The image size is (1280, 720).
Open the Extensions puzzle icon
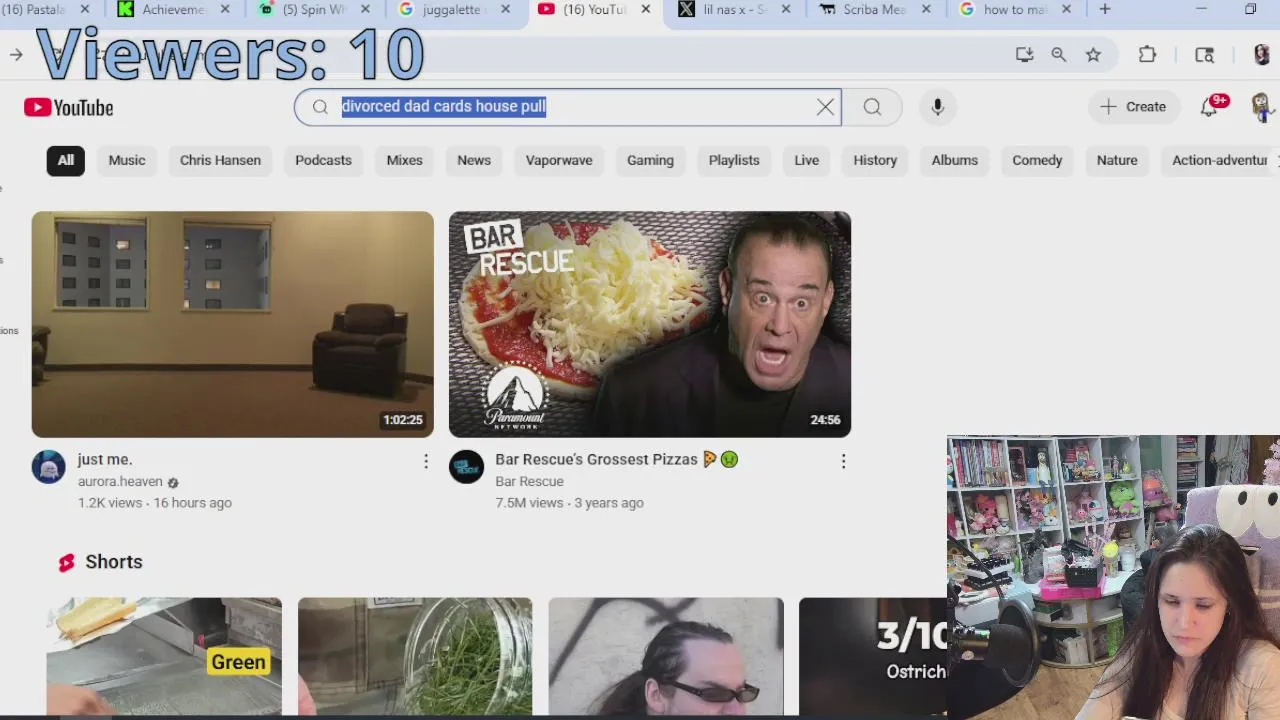1147,55
